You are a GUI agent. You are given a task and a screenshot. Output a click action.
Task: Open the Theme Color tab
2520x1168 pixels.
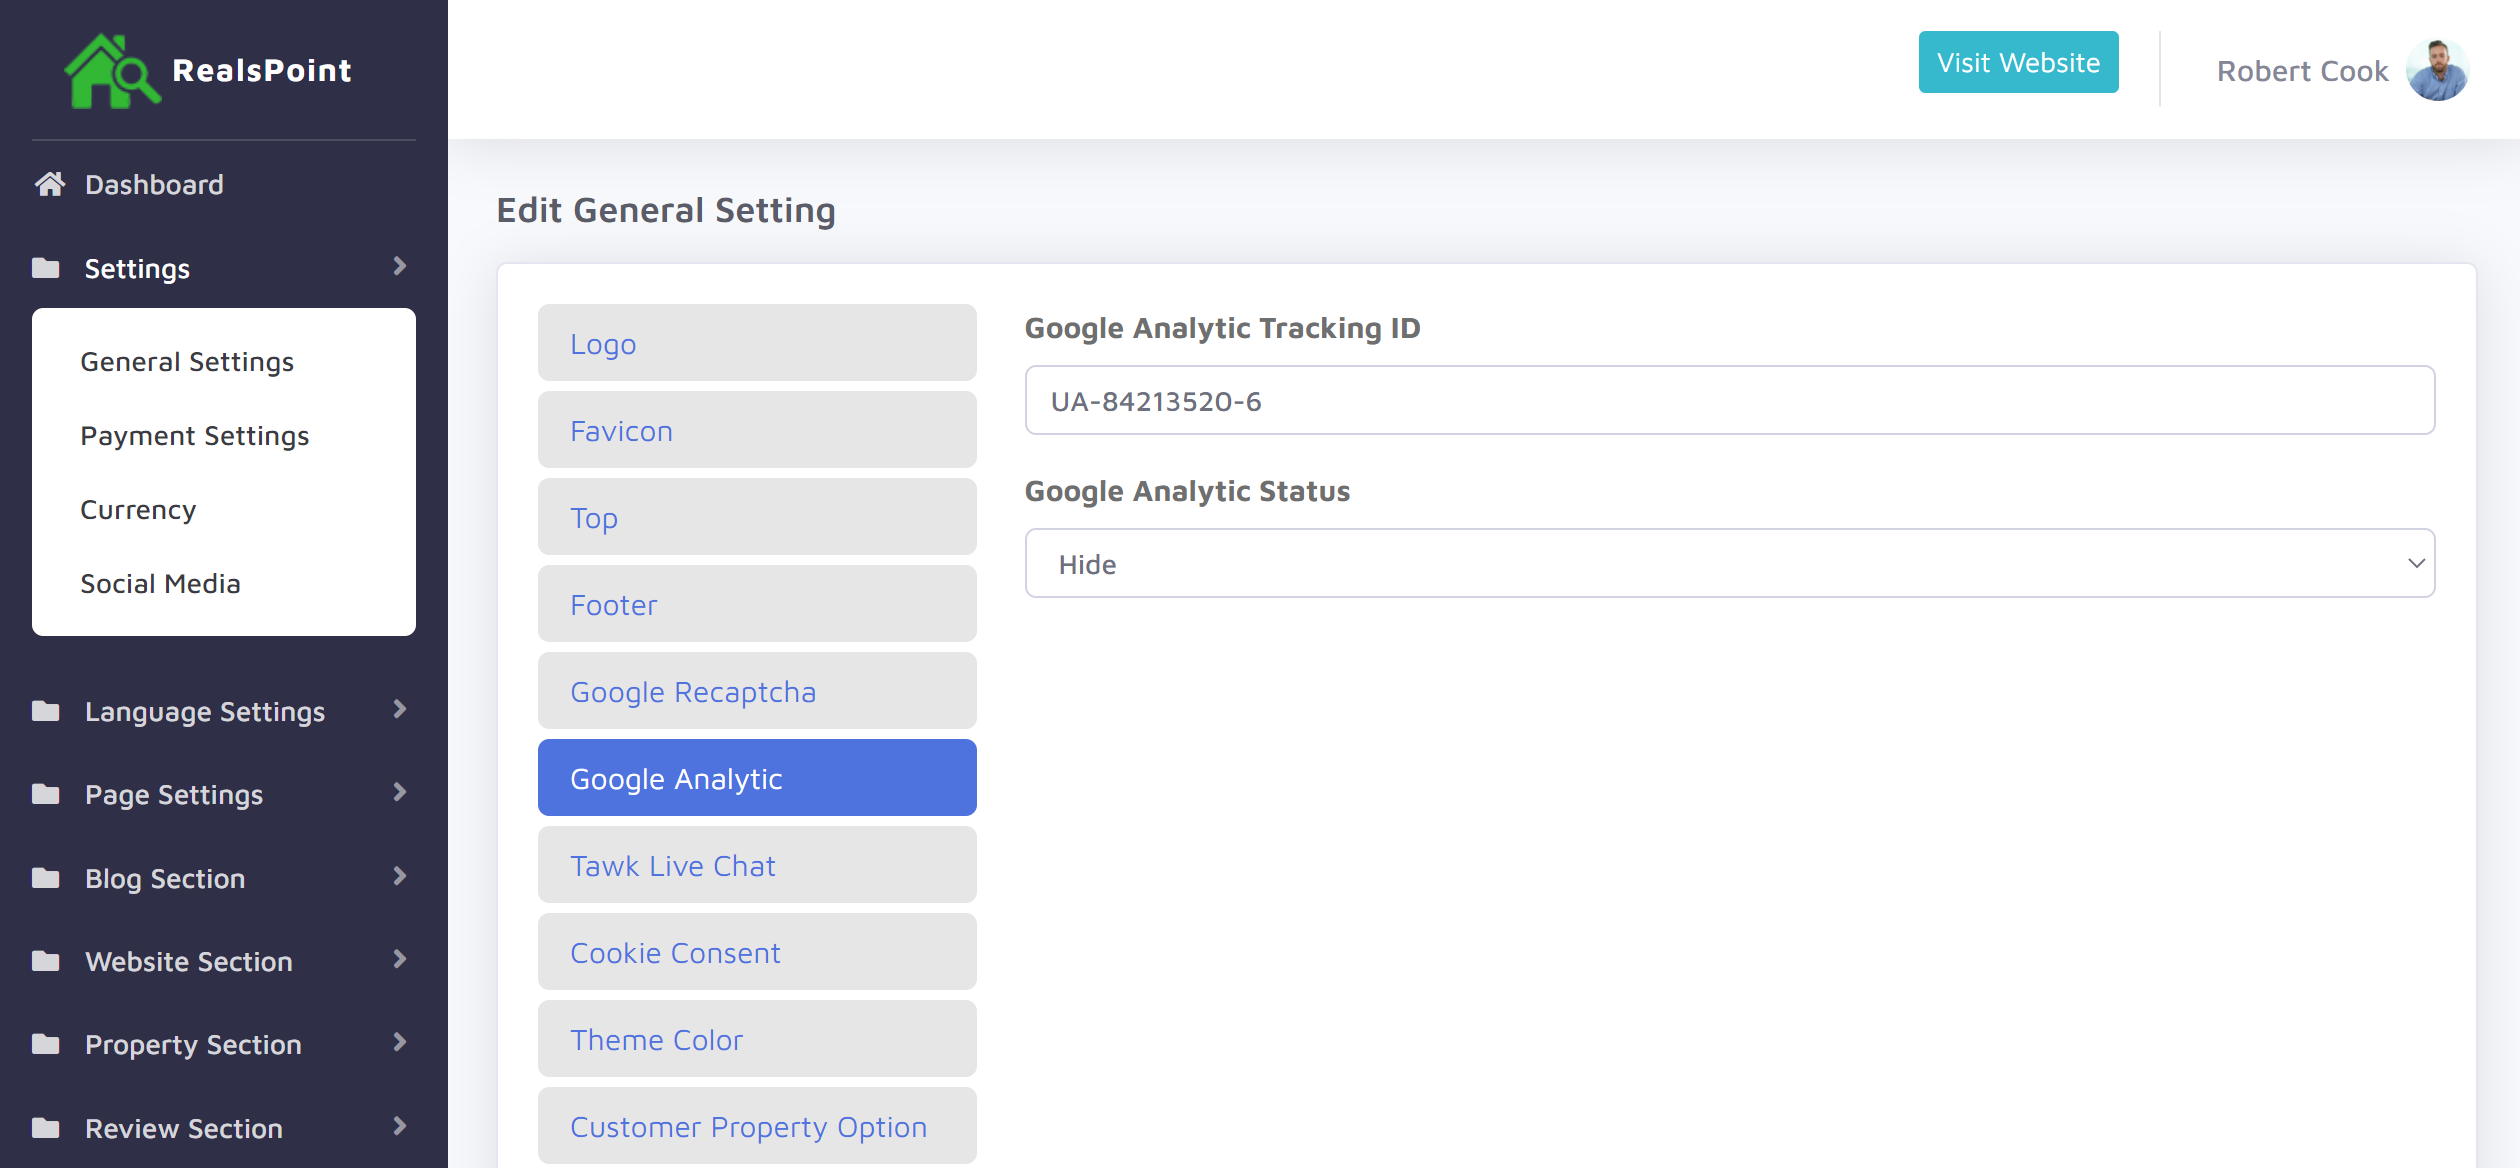pos(757,1039)
